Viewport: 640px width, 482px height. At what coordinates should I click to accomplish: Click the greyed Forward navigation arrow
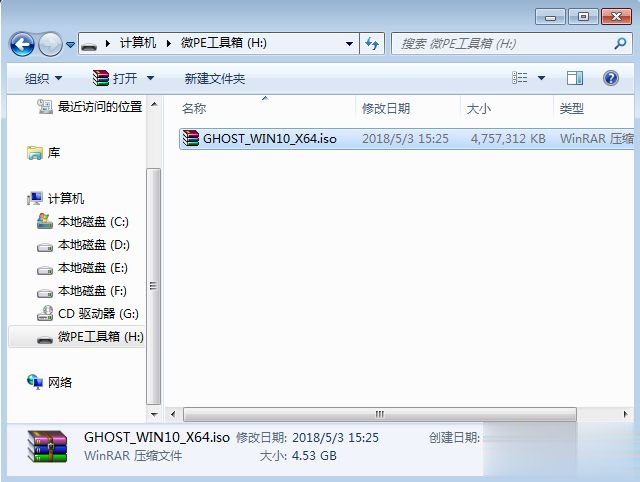[50, 44]
